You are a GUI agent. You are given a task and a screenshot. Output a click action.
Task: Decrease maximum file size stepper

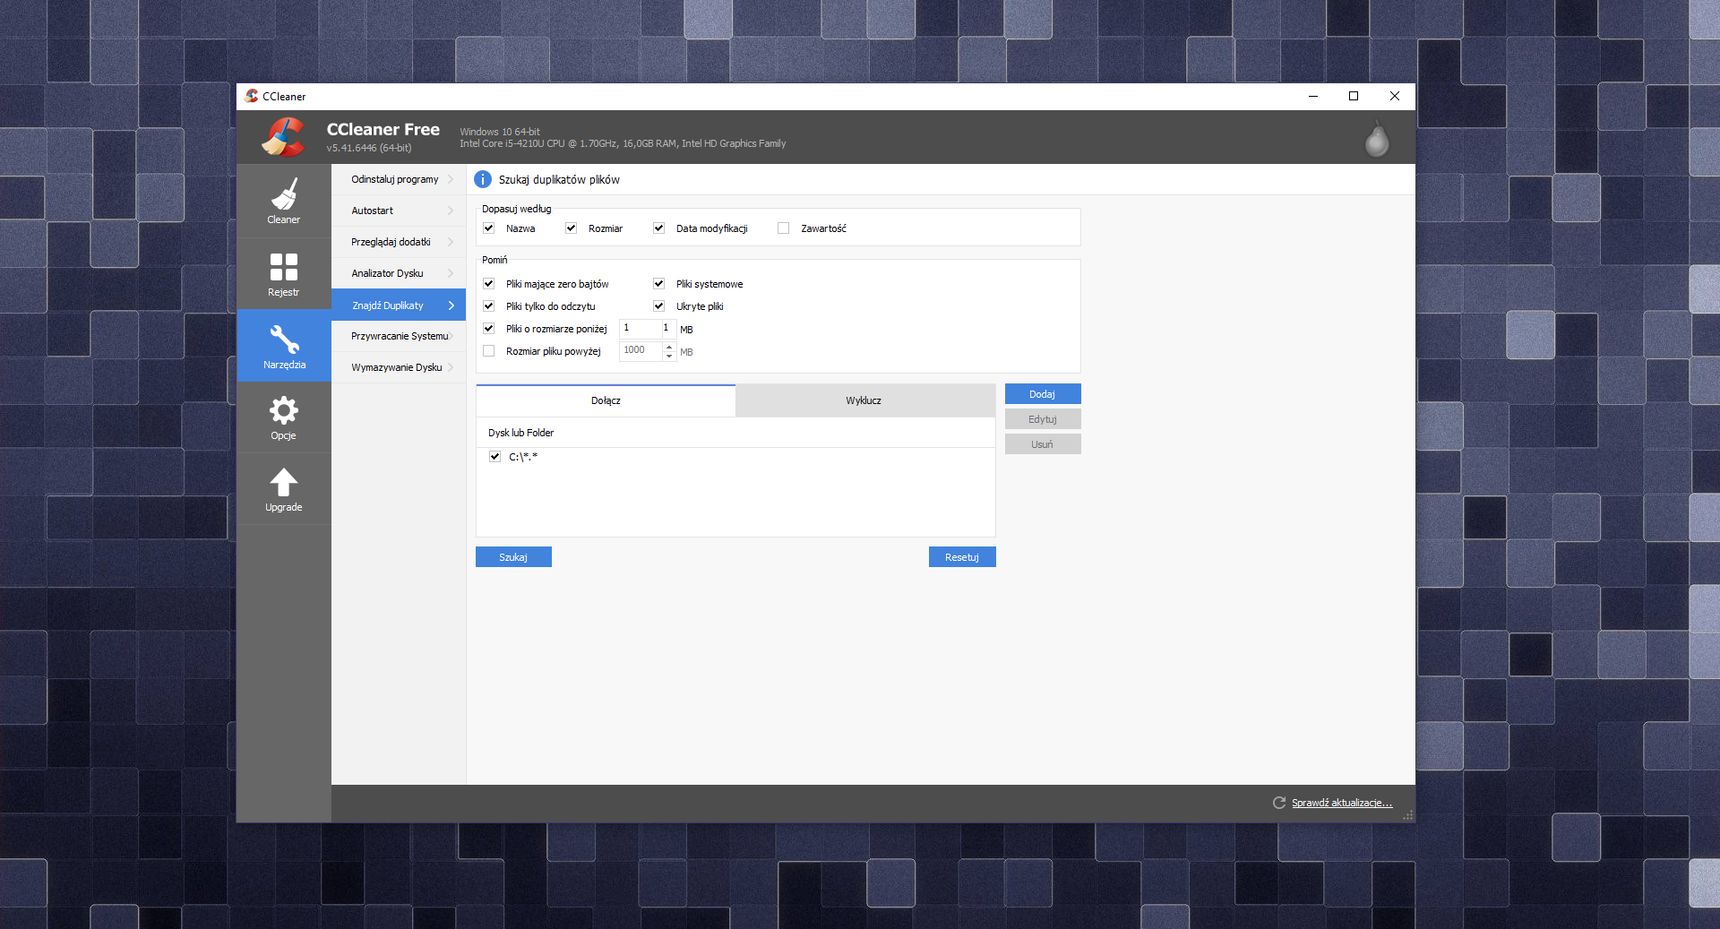(669, 355)
